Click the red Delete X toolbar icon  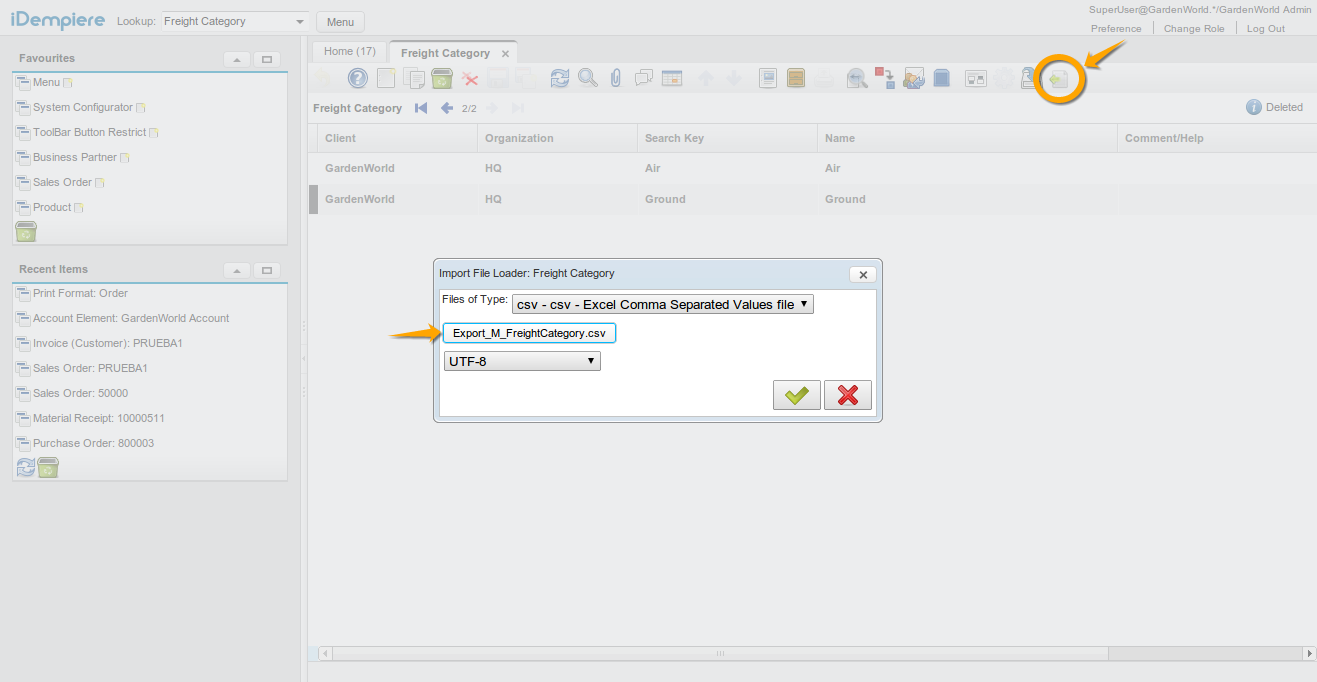[x=470, y=78]
